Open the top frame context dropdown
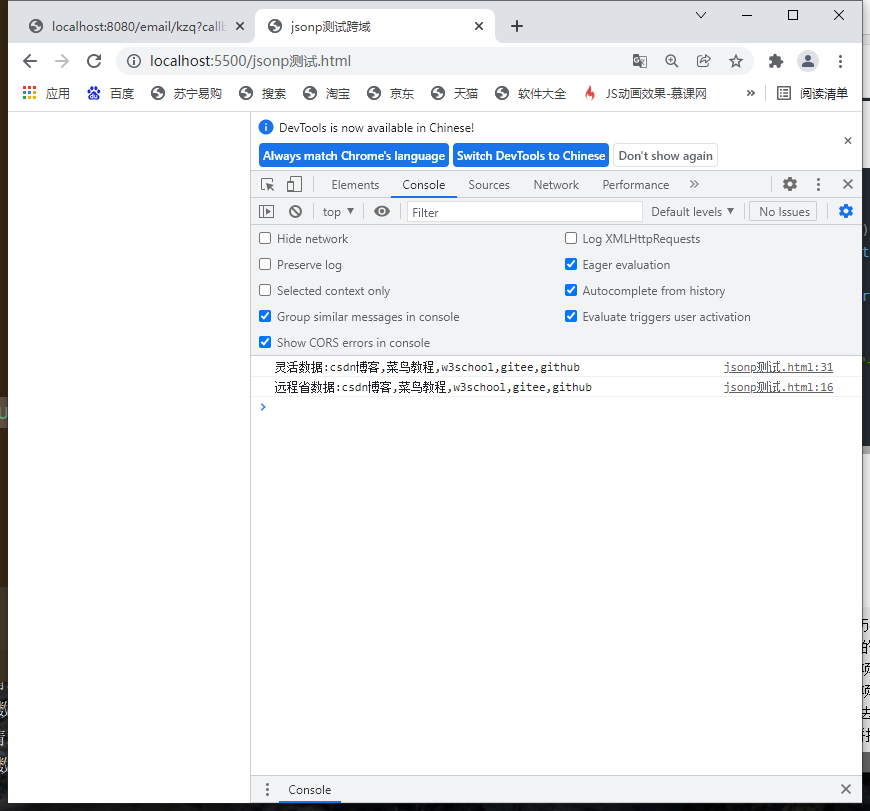 tap(337, 211)
